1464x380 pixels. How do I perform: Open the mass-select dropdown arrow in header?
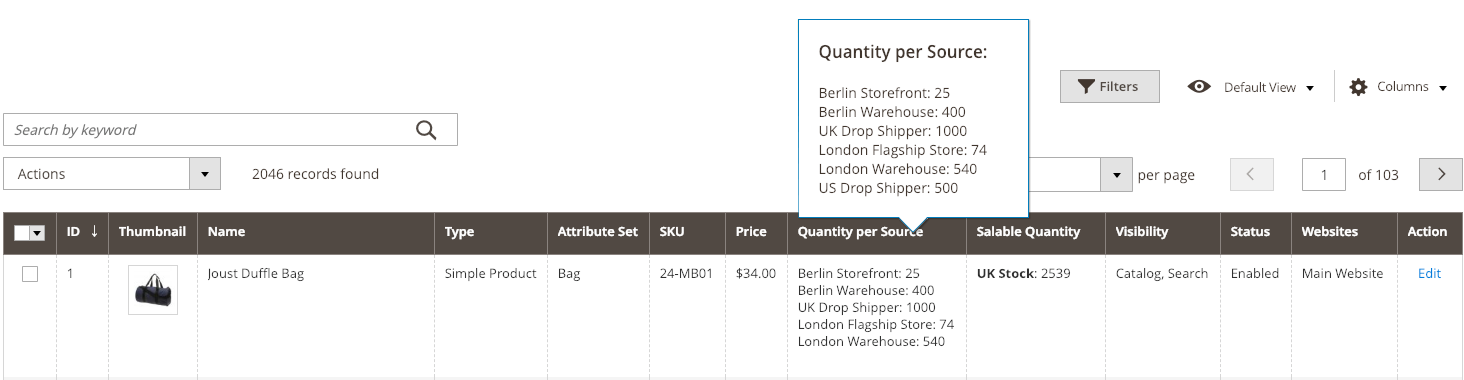coord(38,232)
